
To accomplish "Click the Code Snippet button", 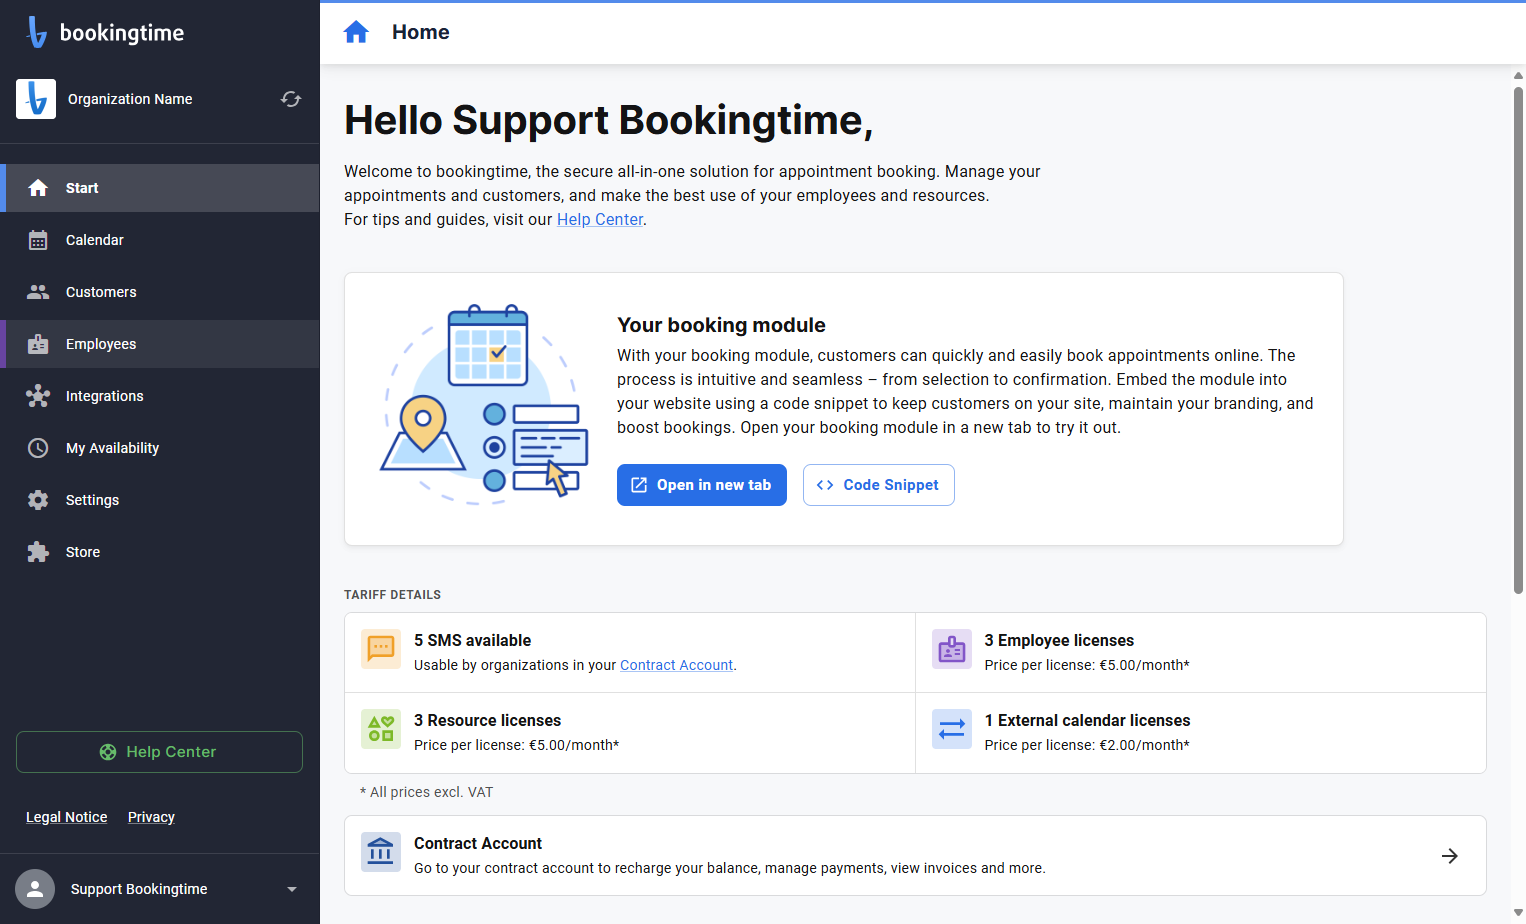I will (x=879, y=485).
